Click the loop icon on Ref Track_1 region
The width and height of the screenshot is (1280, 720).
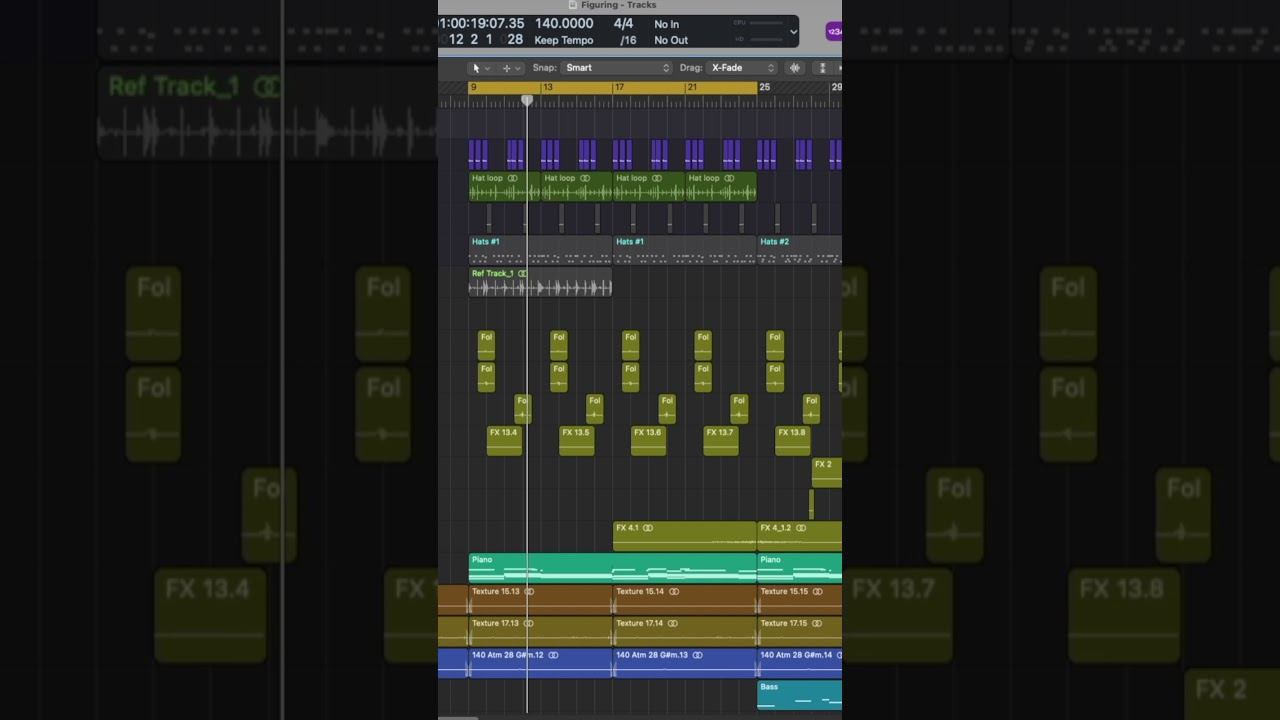523,273
